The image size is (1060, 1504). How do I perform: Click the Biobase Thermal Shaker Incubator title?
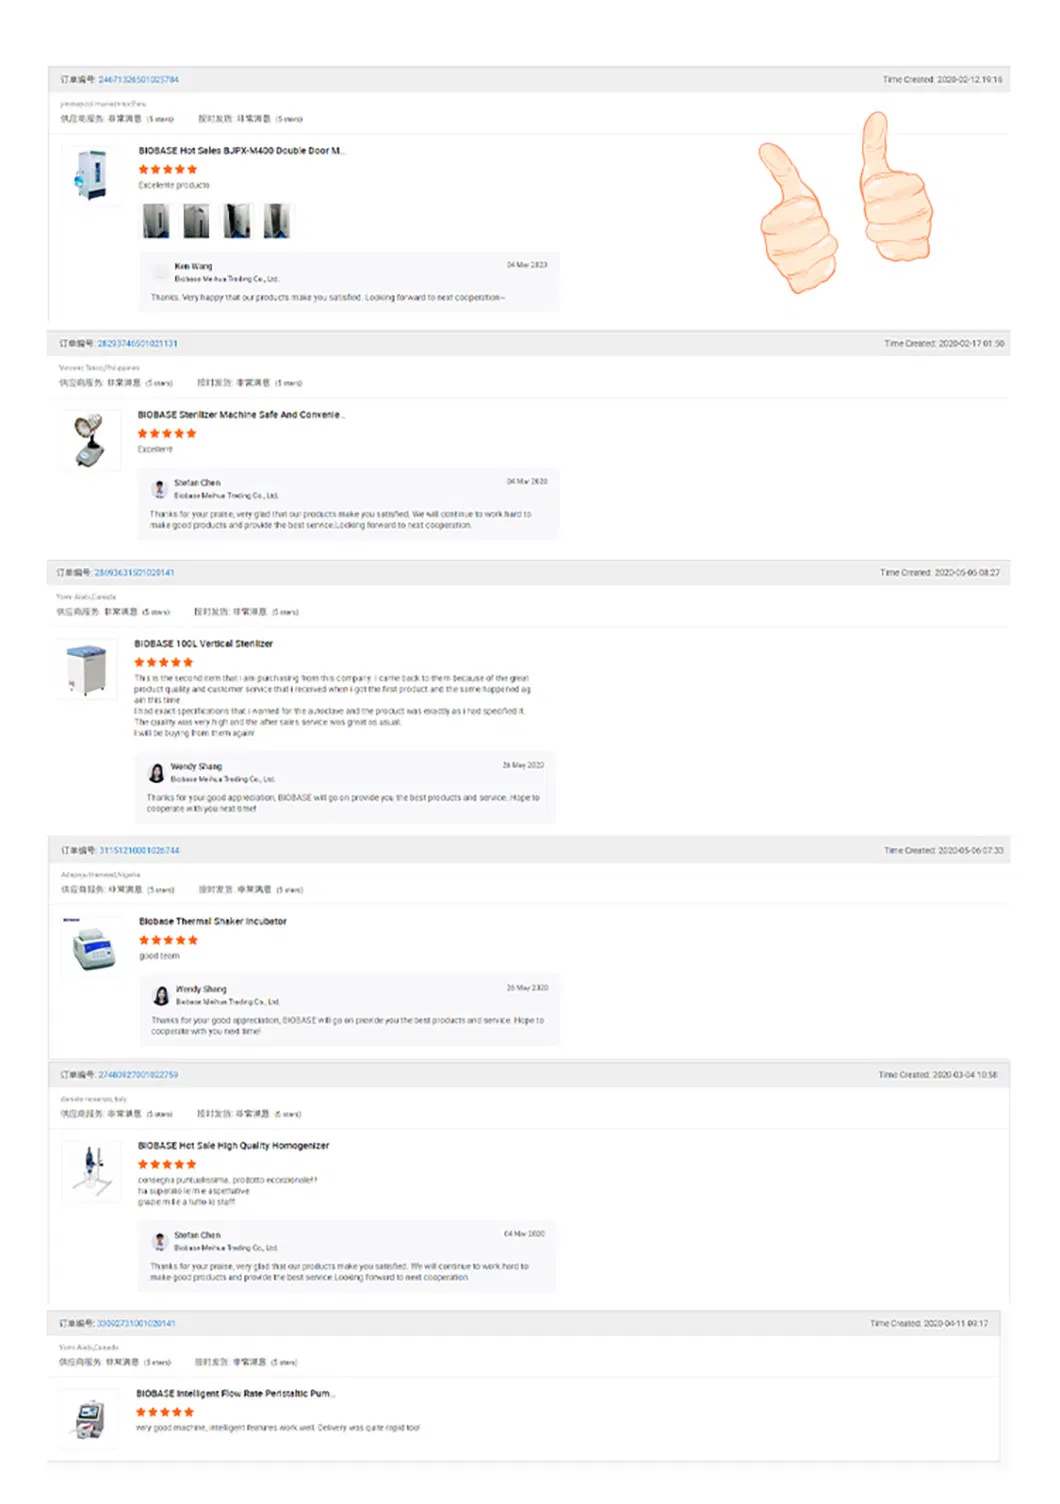pos(216,921)
